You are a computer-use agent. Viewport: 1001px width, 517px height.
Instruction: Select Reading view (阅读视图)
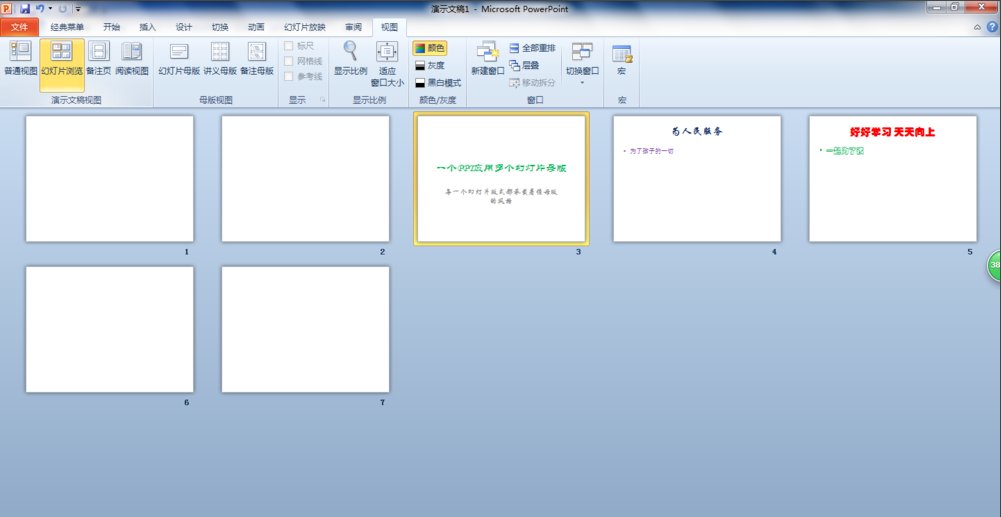[132, 59]
